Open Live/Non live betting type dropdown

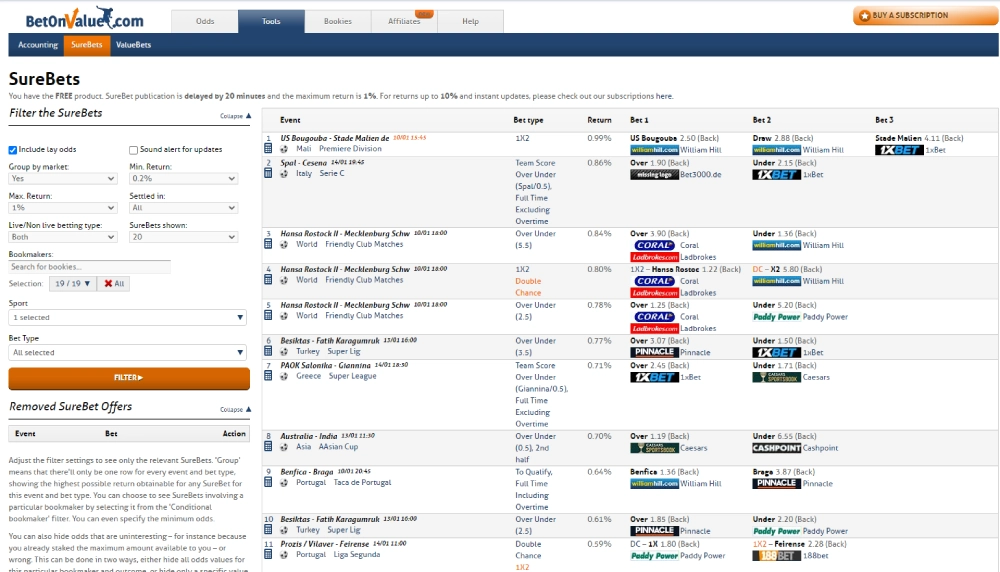62,237
